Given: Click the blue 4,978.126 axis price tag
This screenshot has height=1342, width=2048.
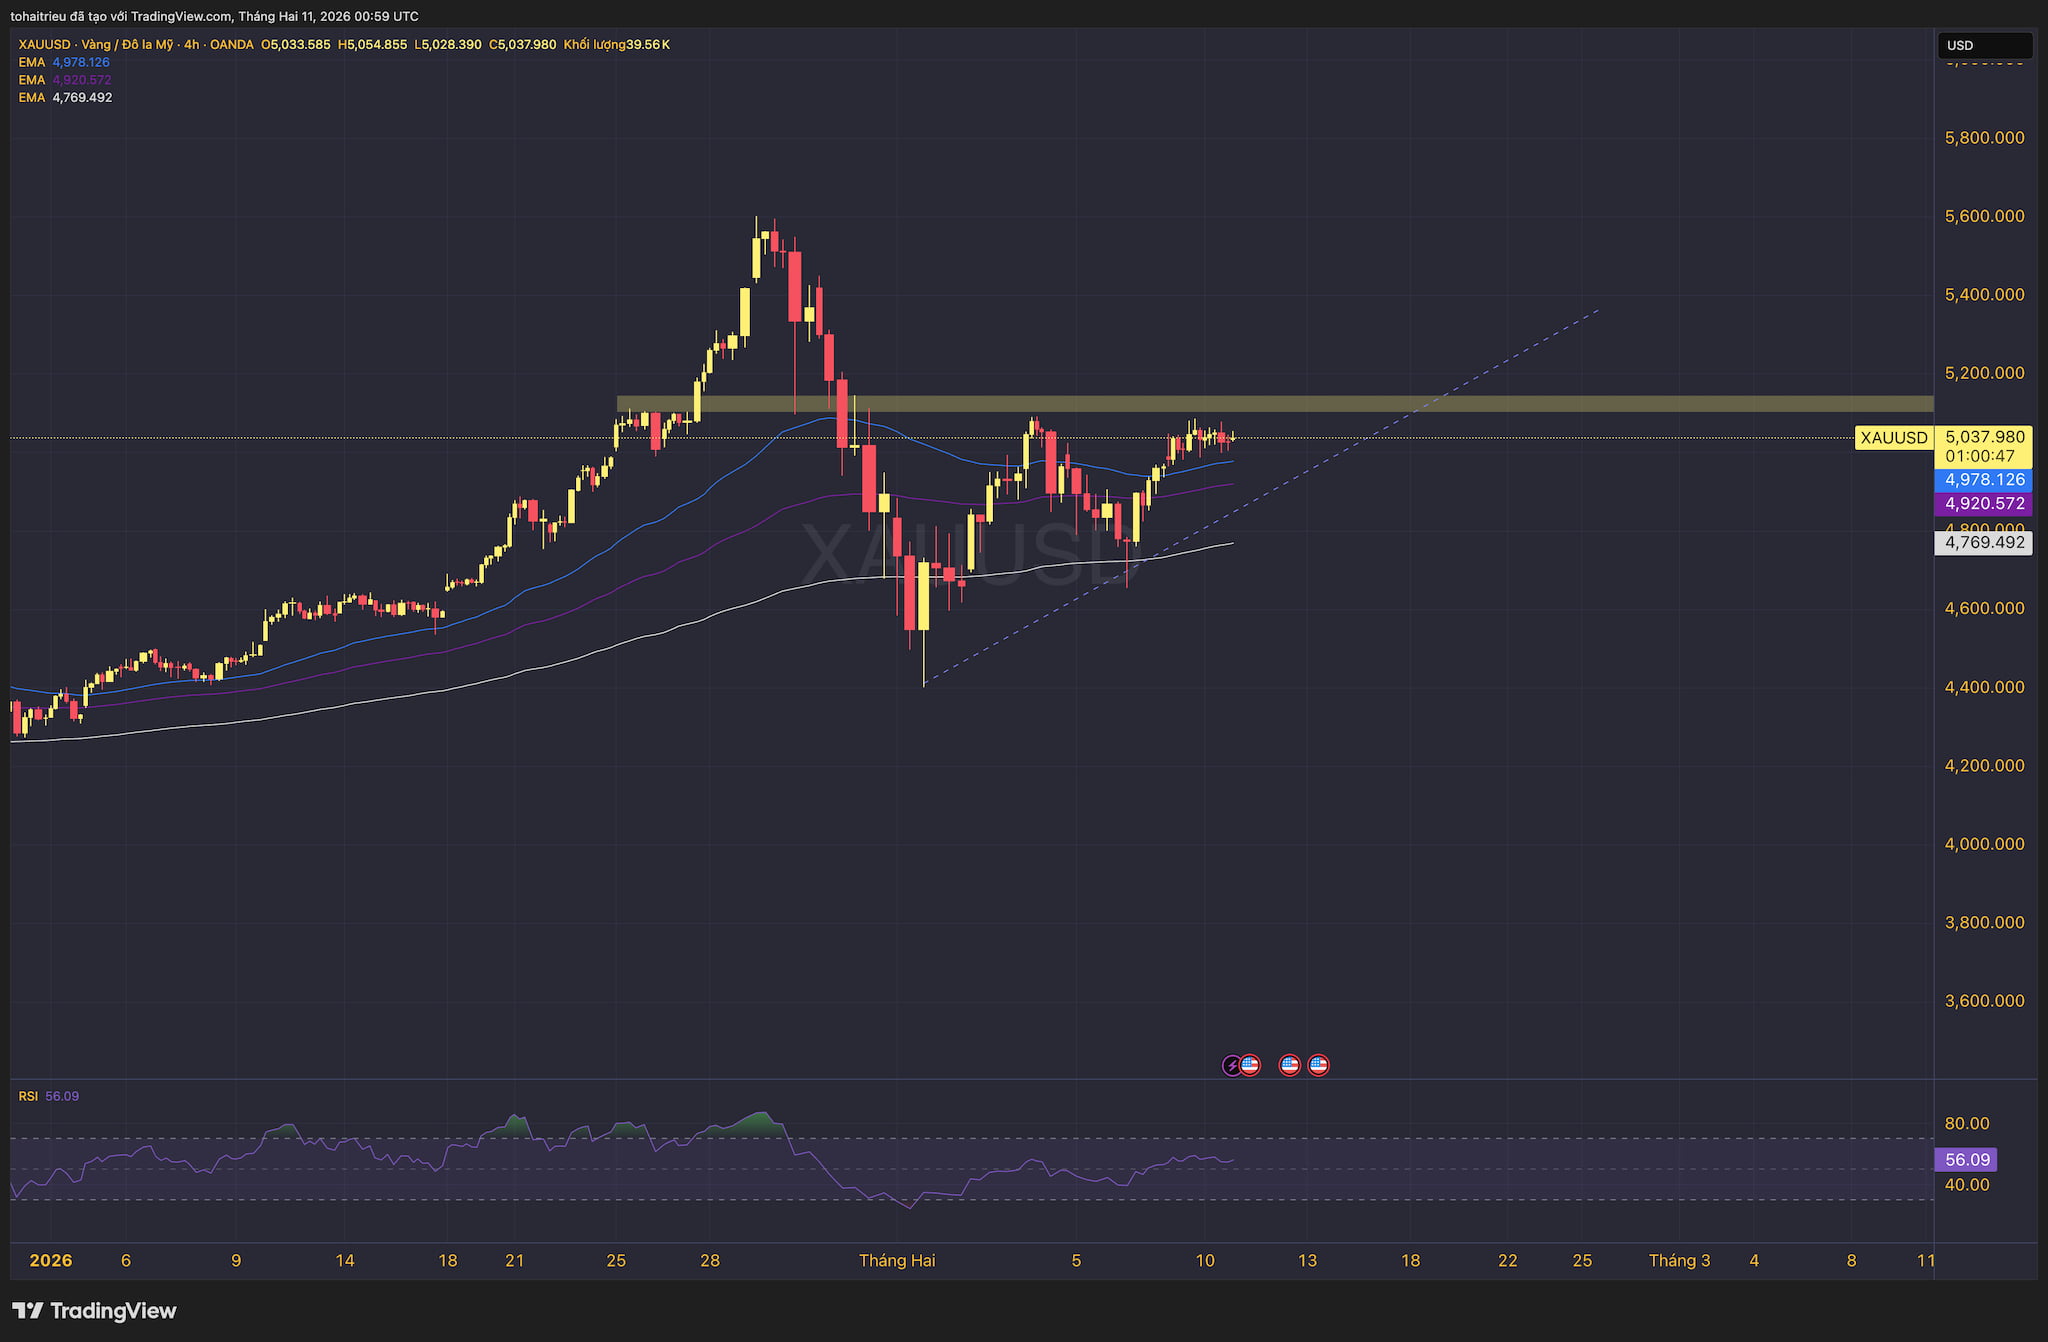Looking at the screenshot, I should [x=1984, y=480].
